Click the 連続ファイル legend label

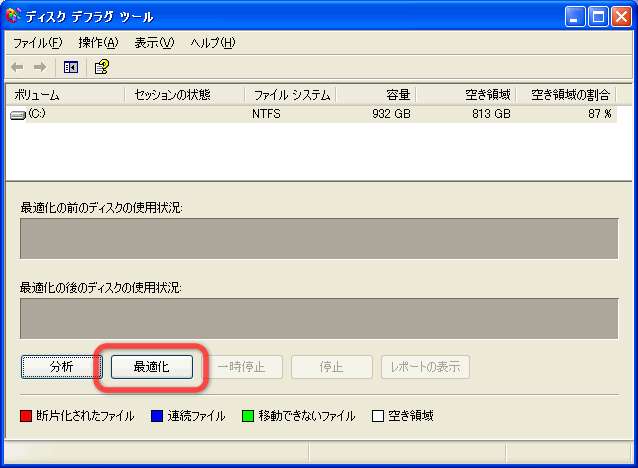coord(196,416)
